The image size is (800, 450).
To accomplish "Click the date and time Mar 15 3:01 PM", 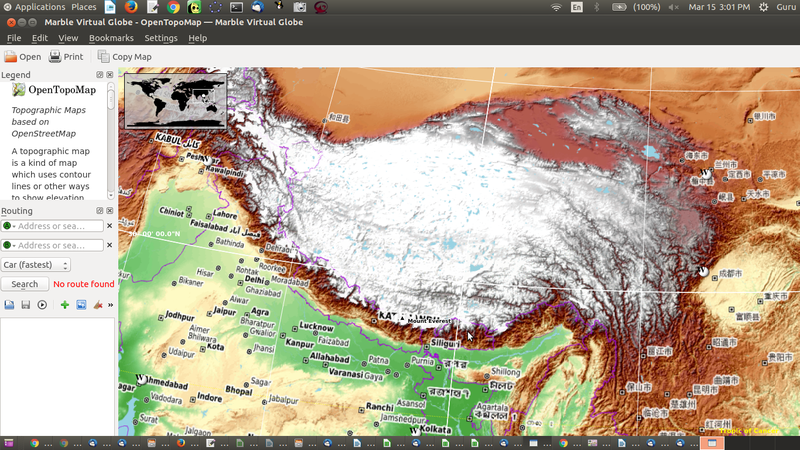I will (719, 7).
